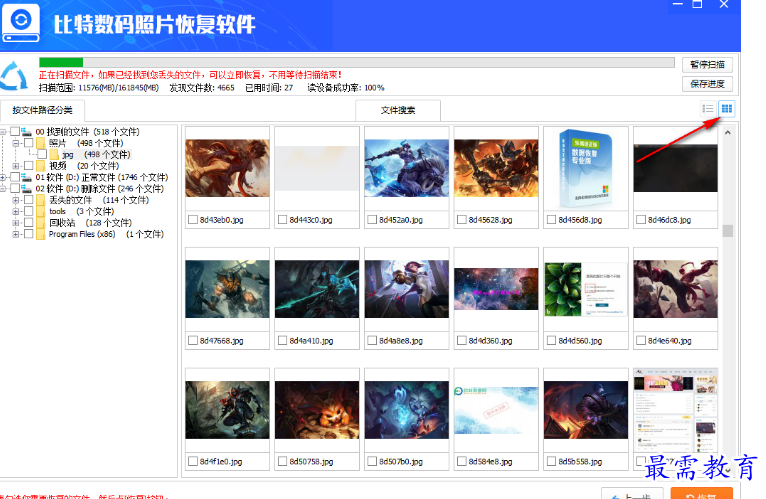
Task: Switch to thumbnail grid view icon
Action: pyautogui.click(x=727, y=108)
